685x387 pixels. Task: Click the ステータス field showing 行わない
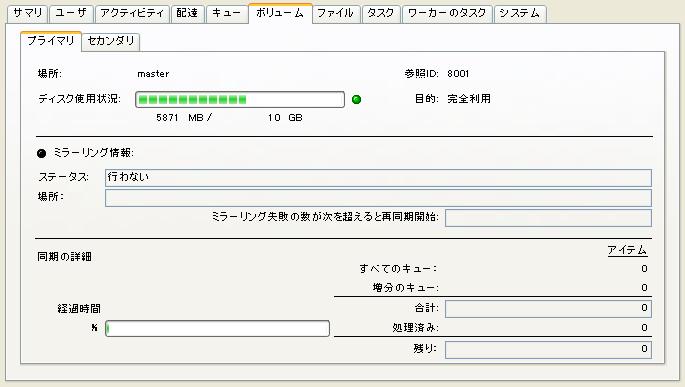coord(378,178)
